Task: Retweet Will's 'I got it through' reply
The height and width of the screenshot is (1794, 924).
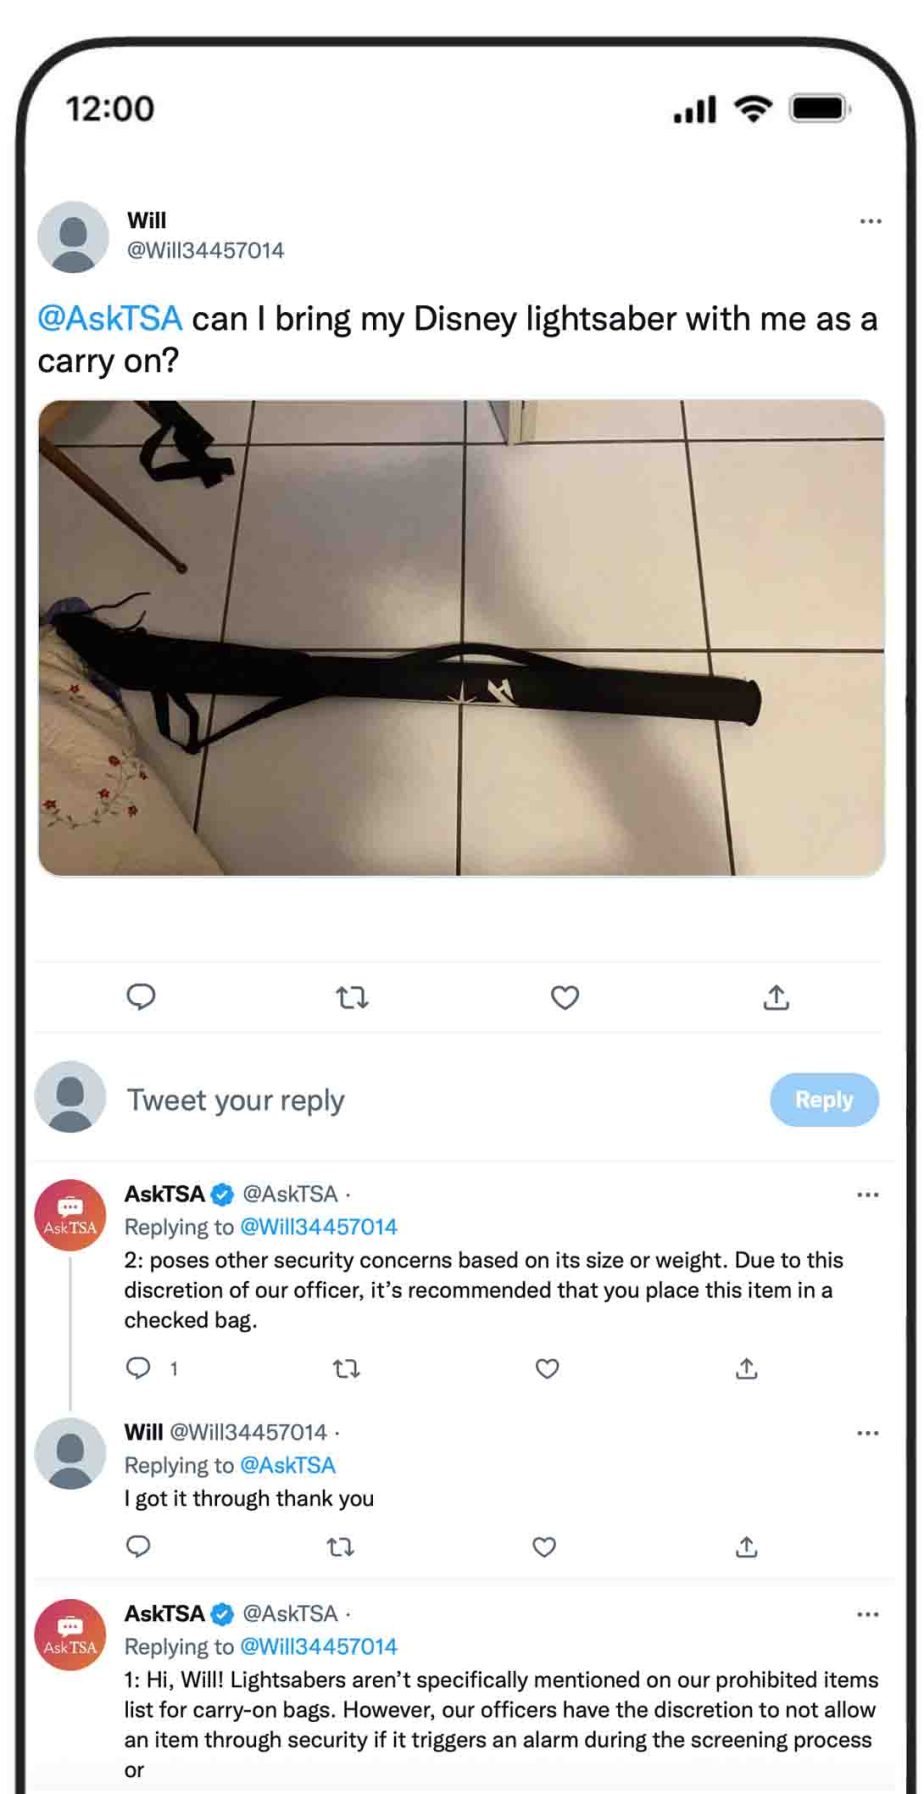Action: coord(341,1547)
